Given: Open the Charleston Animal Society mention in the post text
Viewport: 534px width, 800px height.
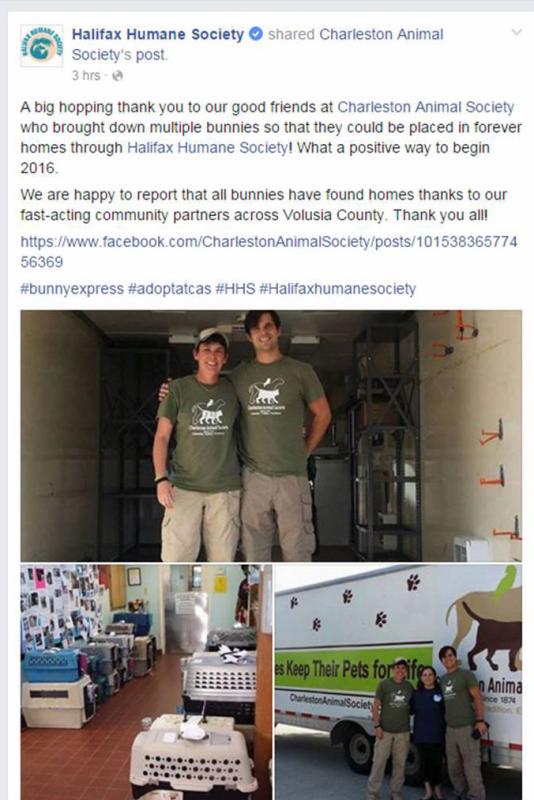Looking at the screenshot, I should (x=425, y=107).
